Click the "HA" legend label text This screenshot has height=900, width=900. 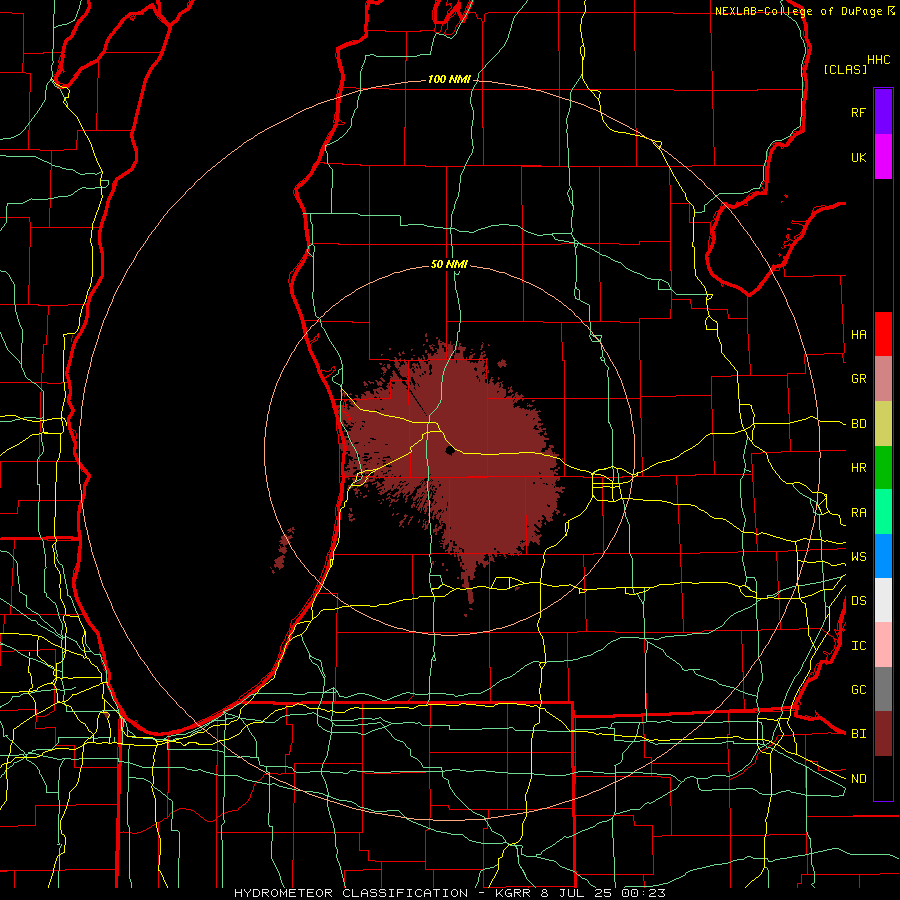858,334
